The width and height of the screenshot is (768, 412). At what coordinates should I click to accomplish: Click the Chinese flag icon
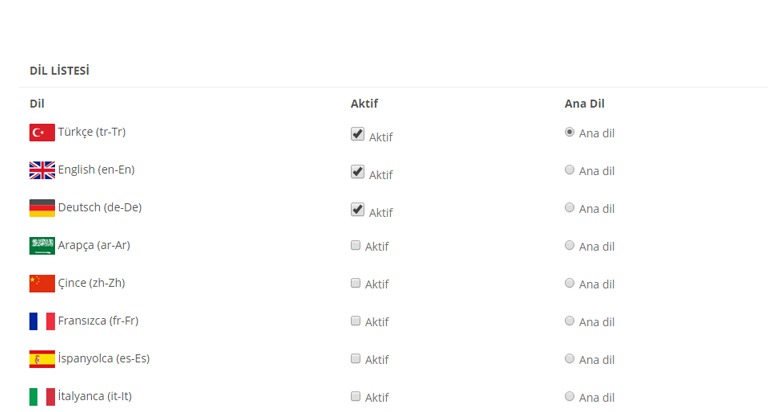pos(42,284)
